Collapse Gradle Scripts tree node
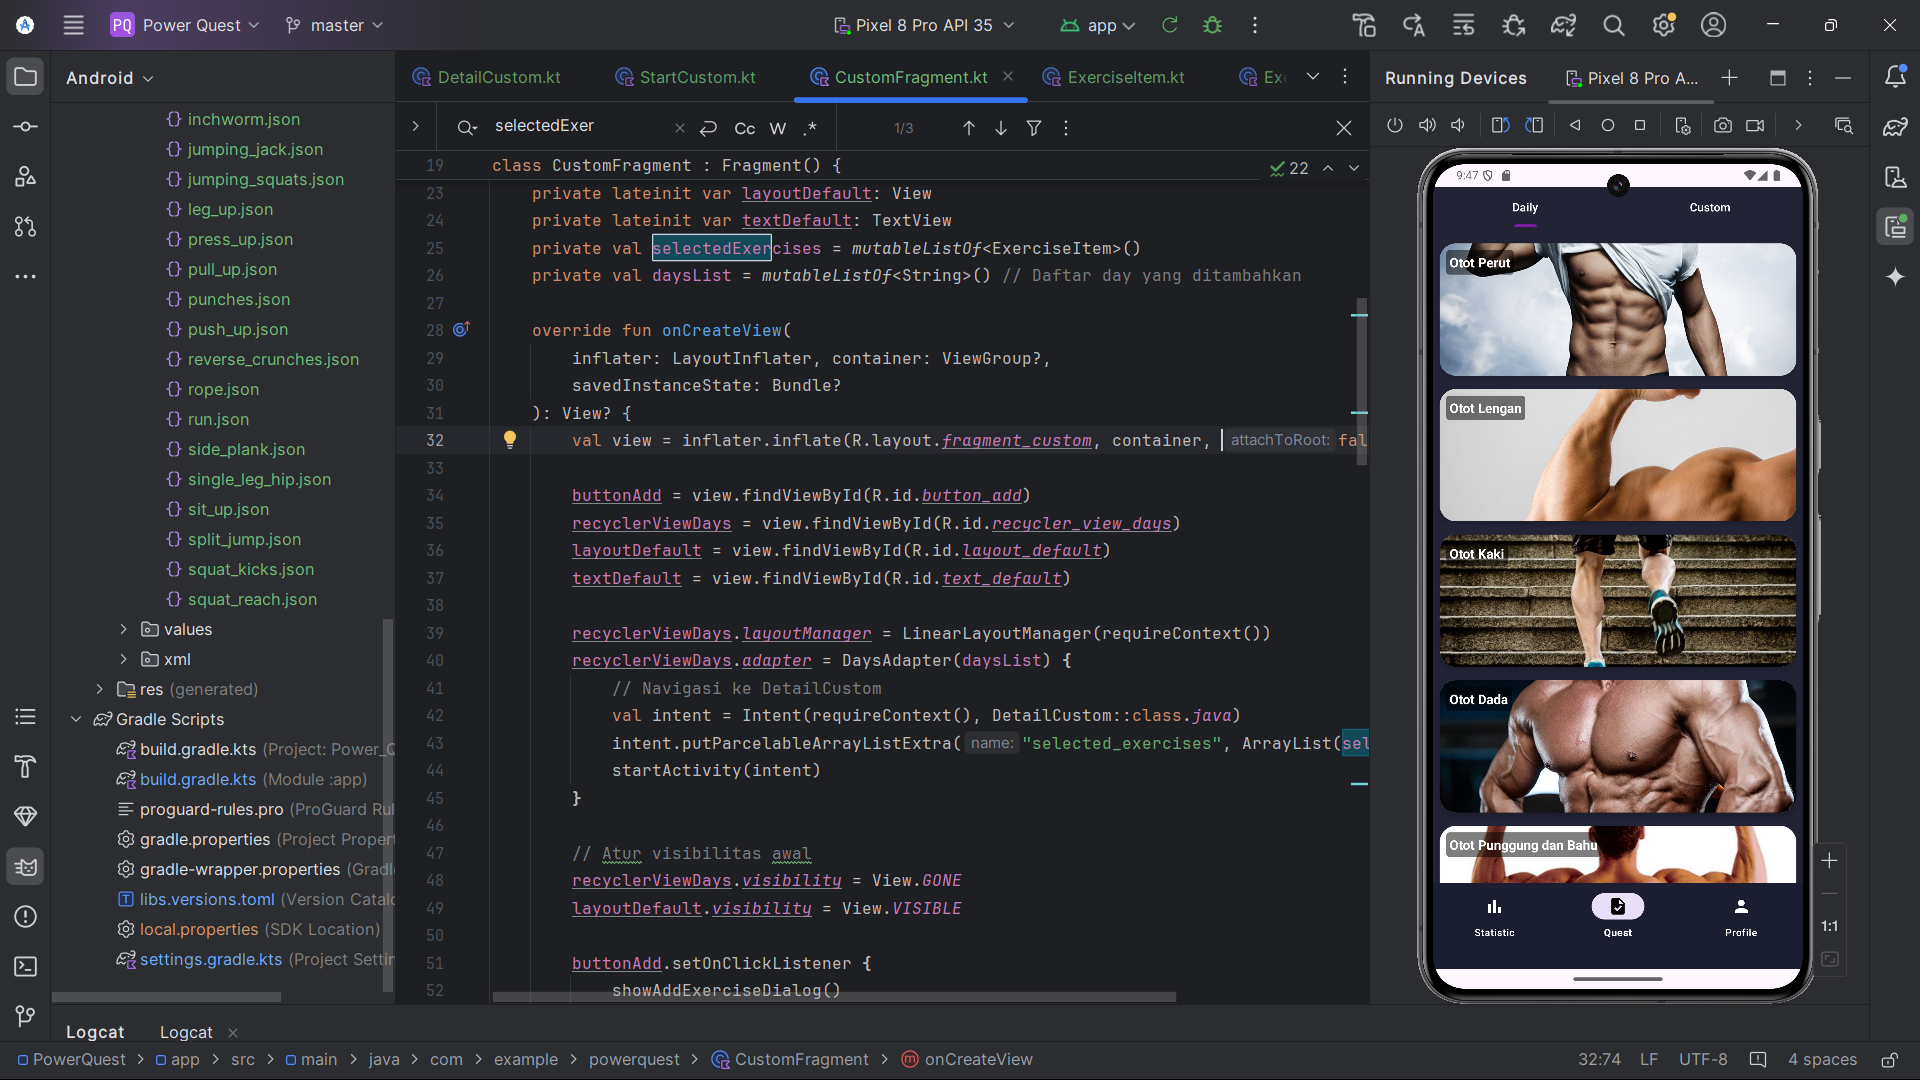 click(76, 719)
